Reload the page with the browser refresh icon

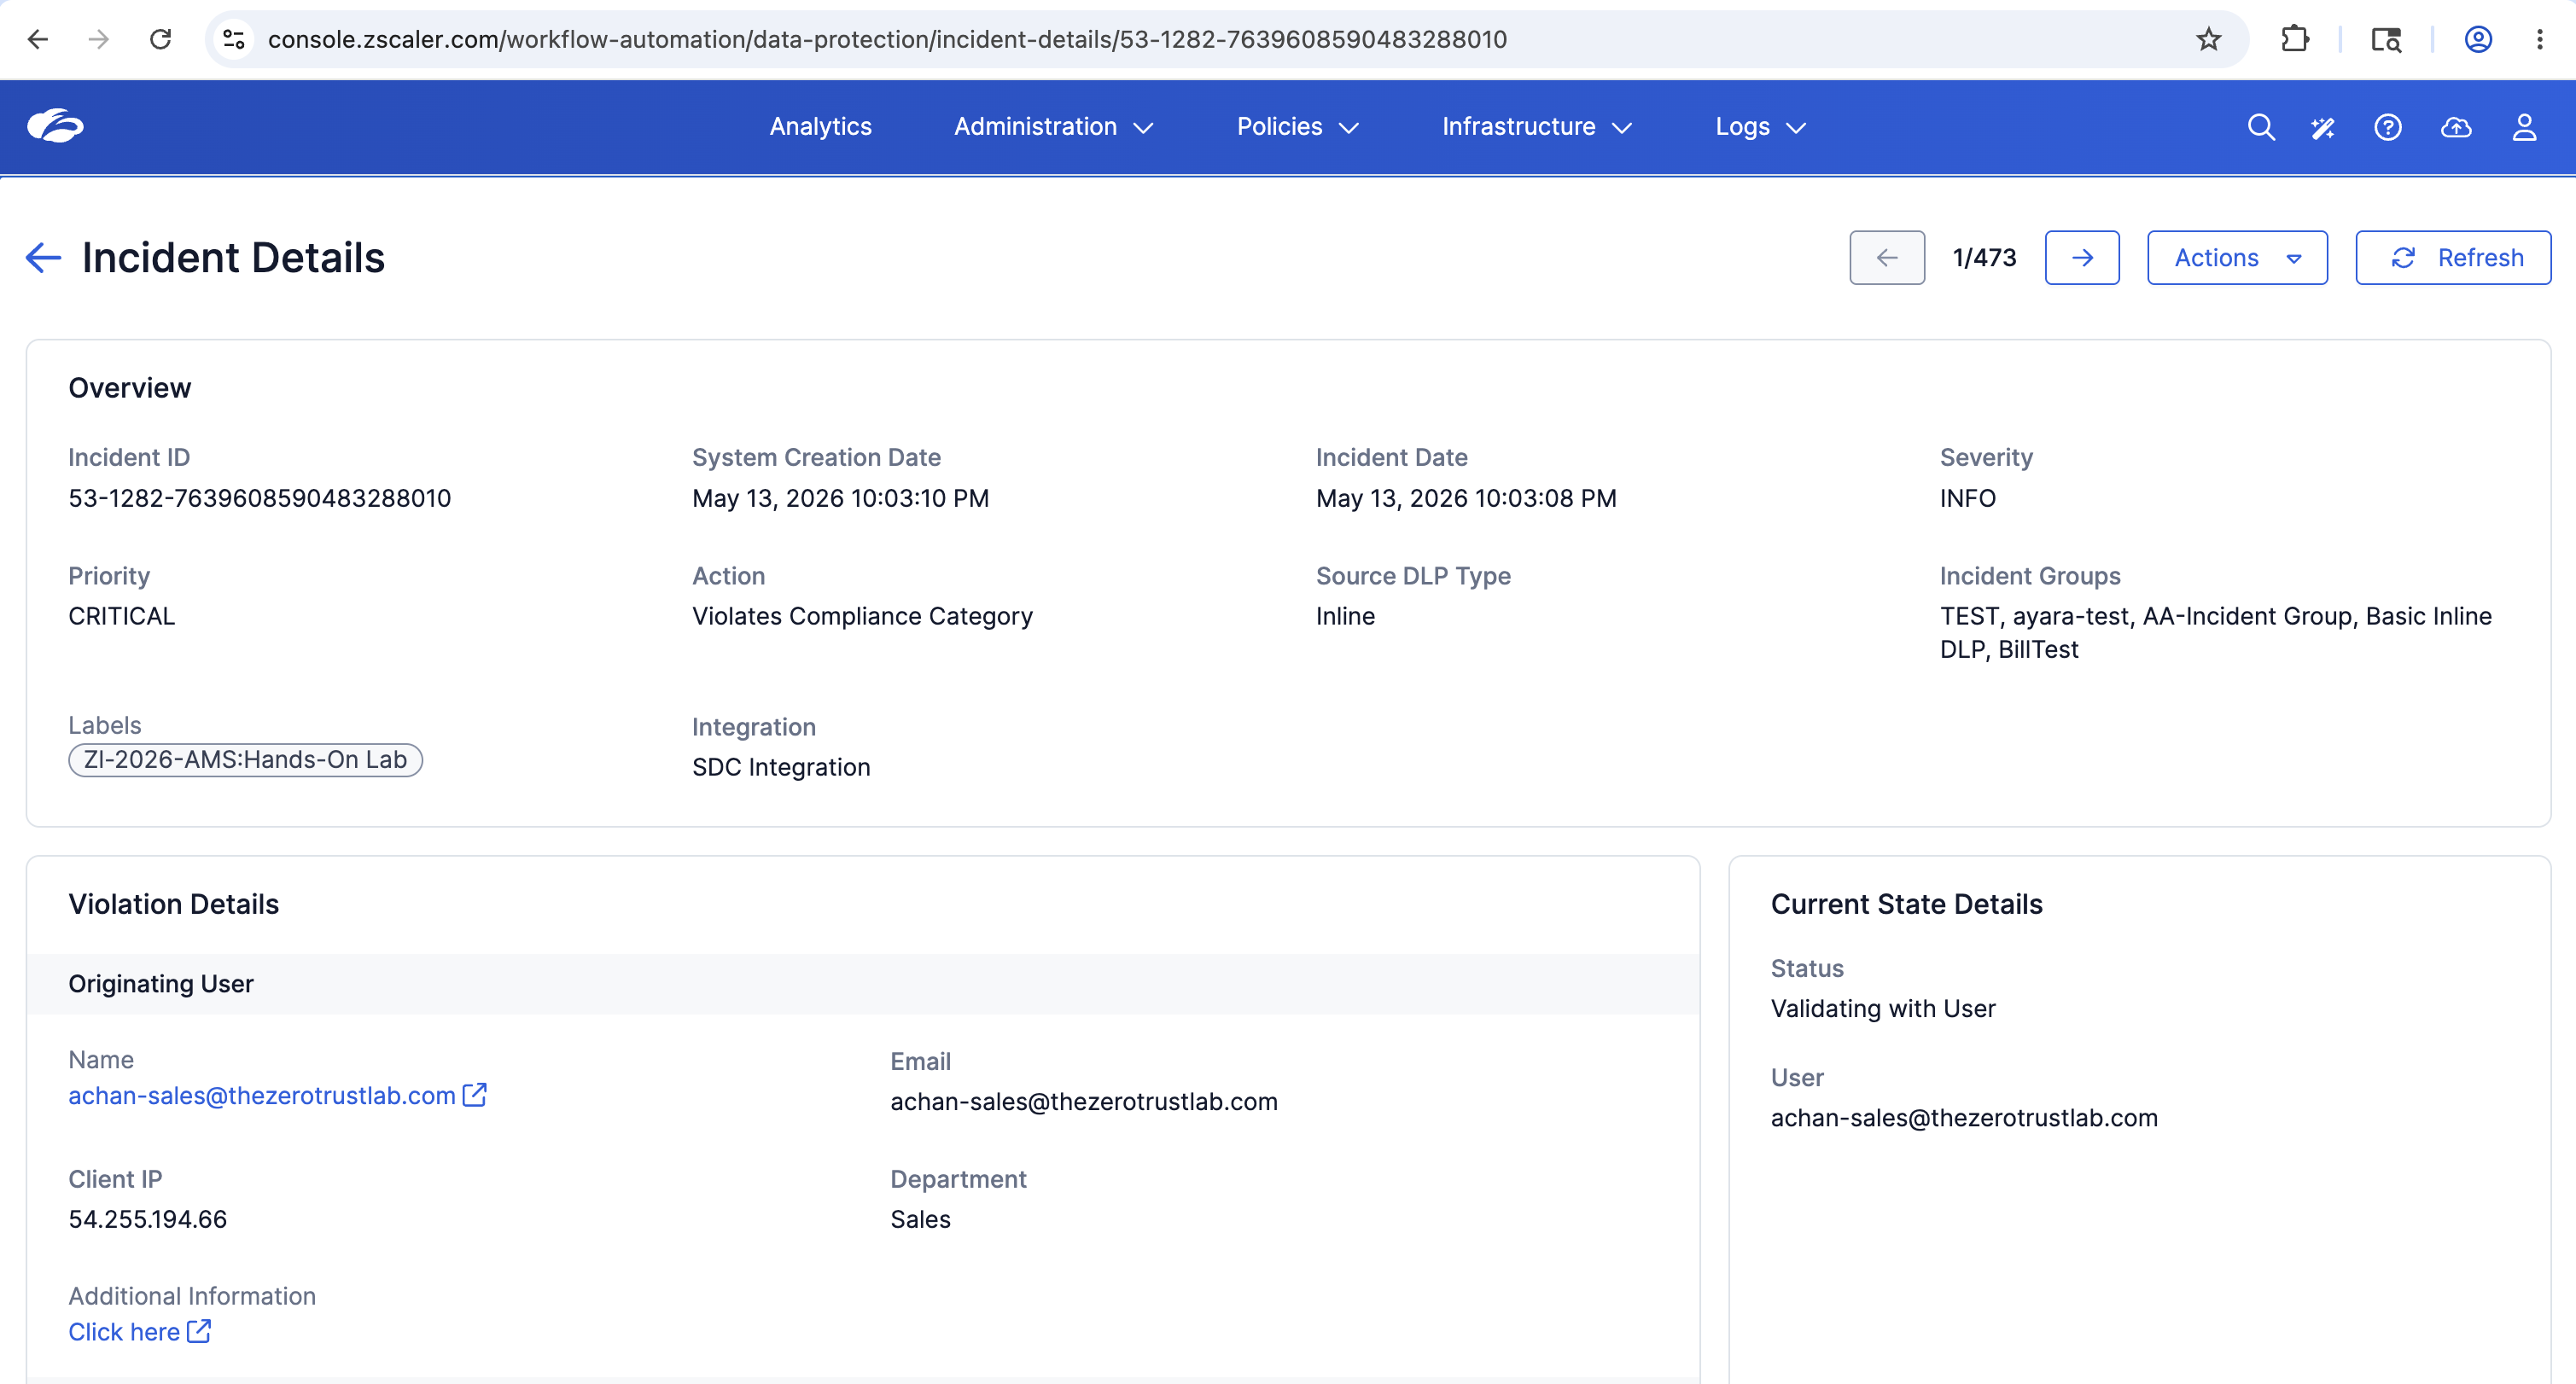(x=160, y=39)
